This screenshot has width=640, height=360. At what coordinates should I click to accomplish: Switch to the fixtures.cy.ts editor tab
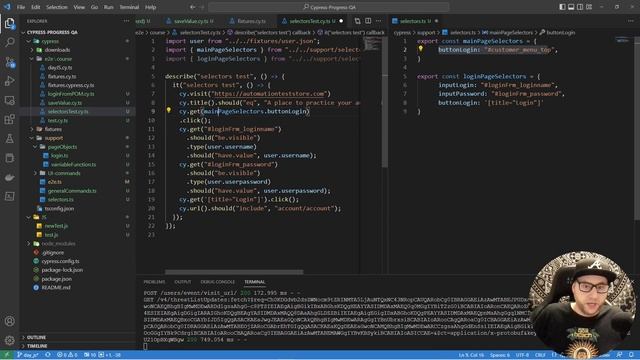tap(251, 21)
